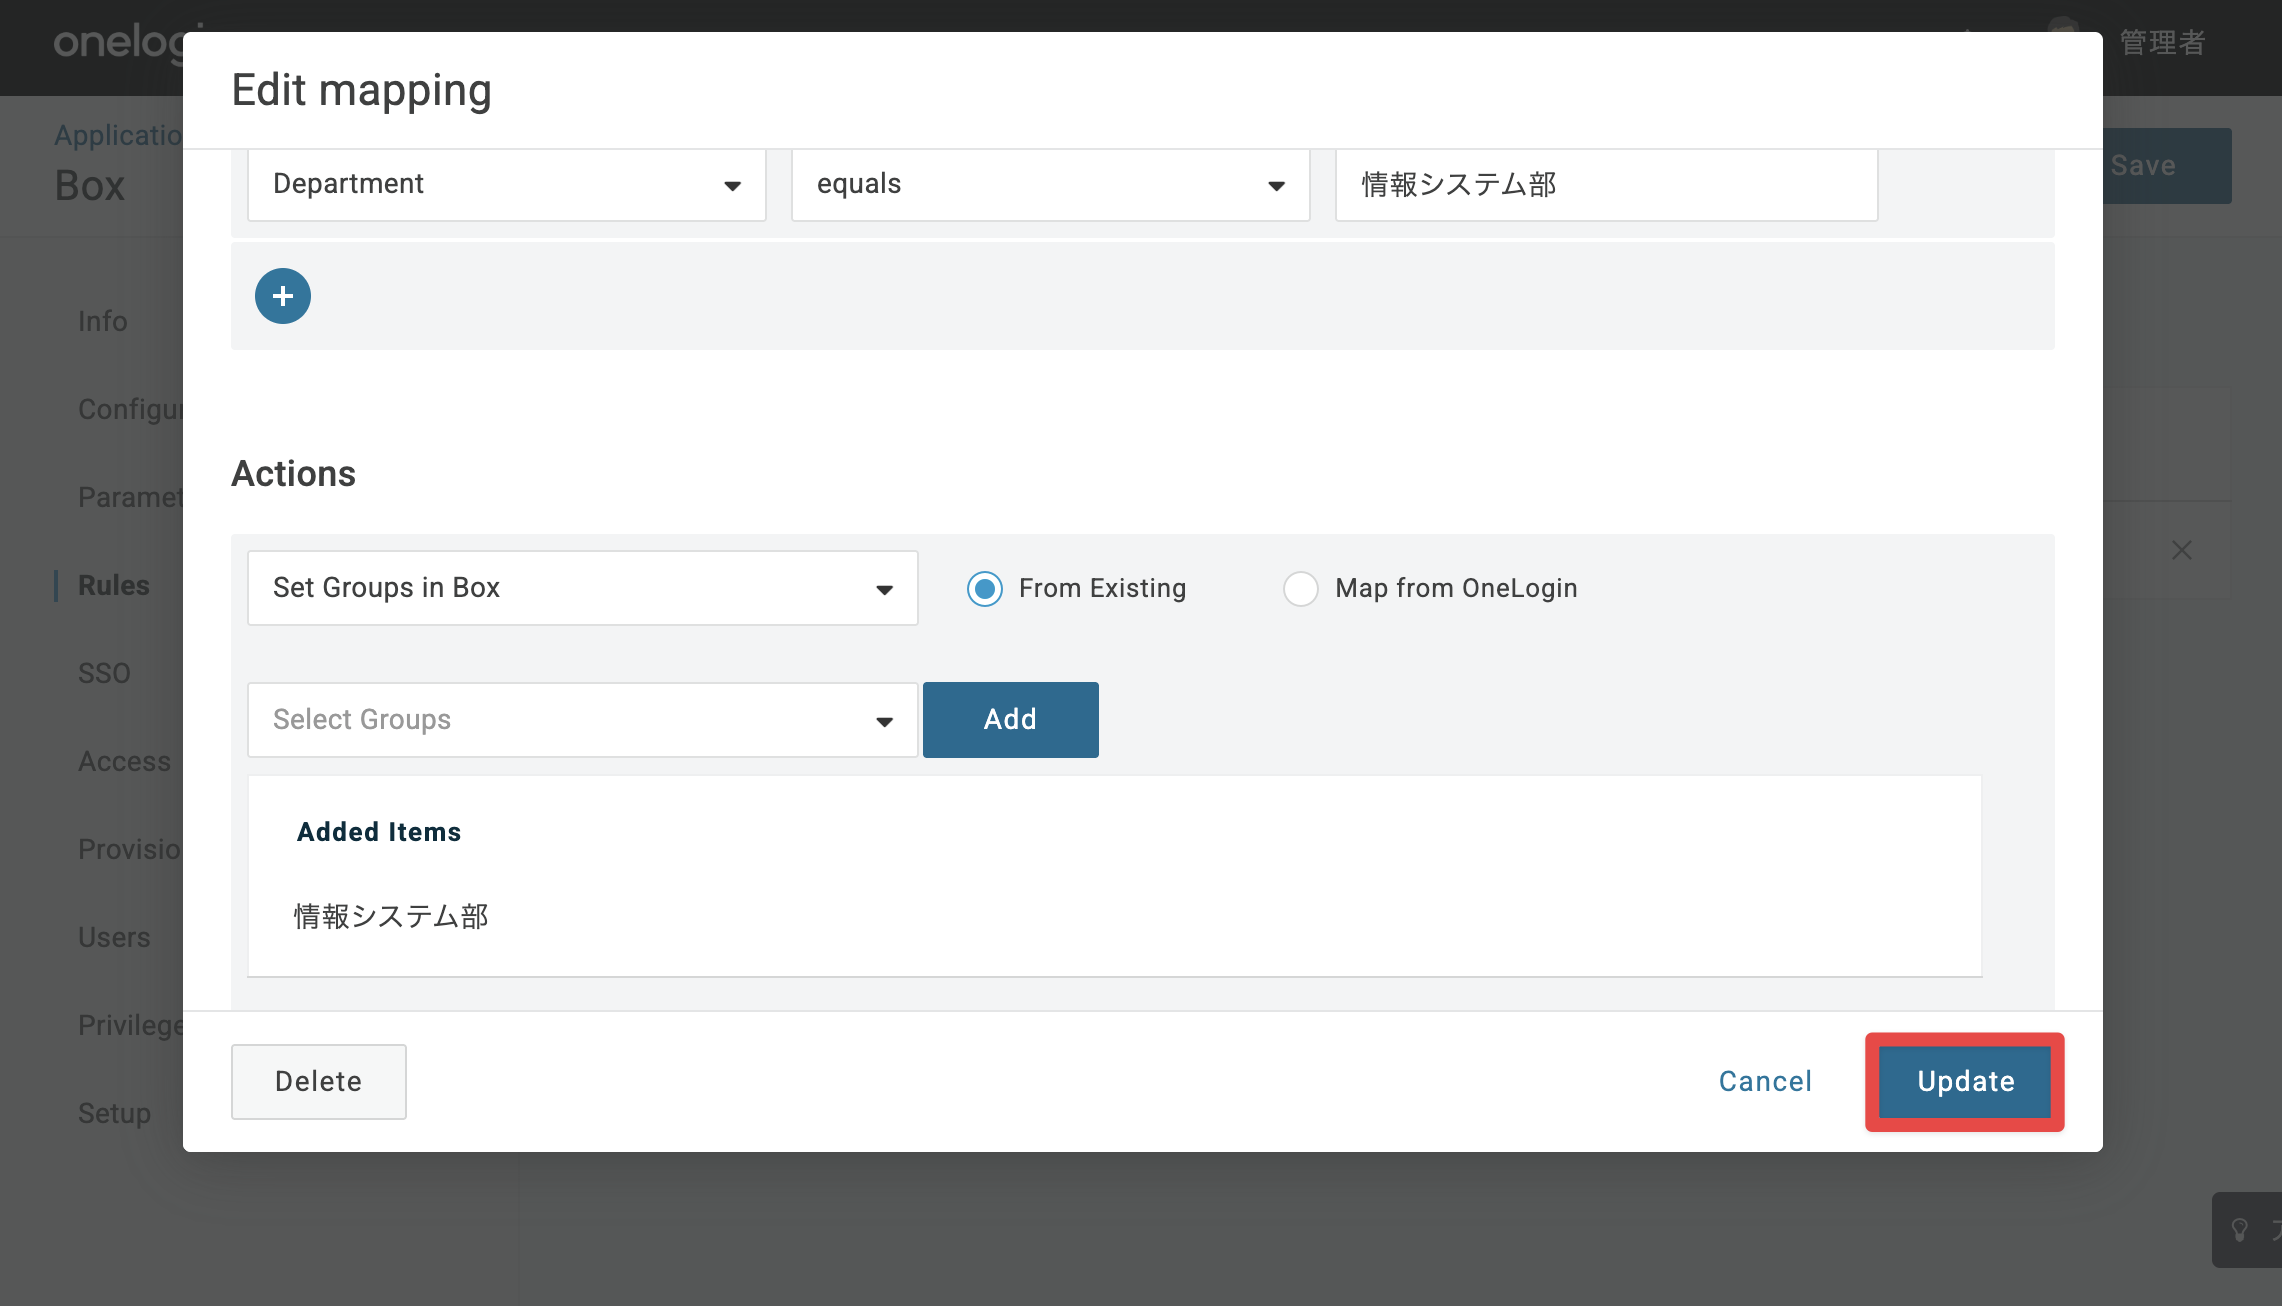Viewport: 2282px width, 1306px height.
Task: Click the Update button
Action: coord(1965,1082)
